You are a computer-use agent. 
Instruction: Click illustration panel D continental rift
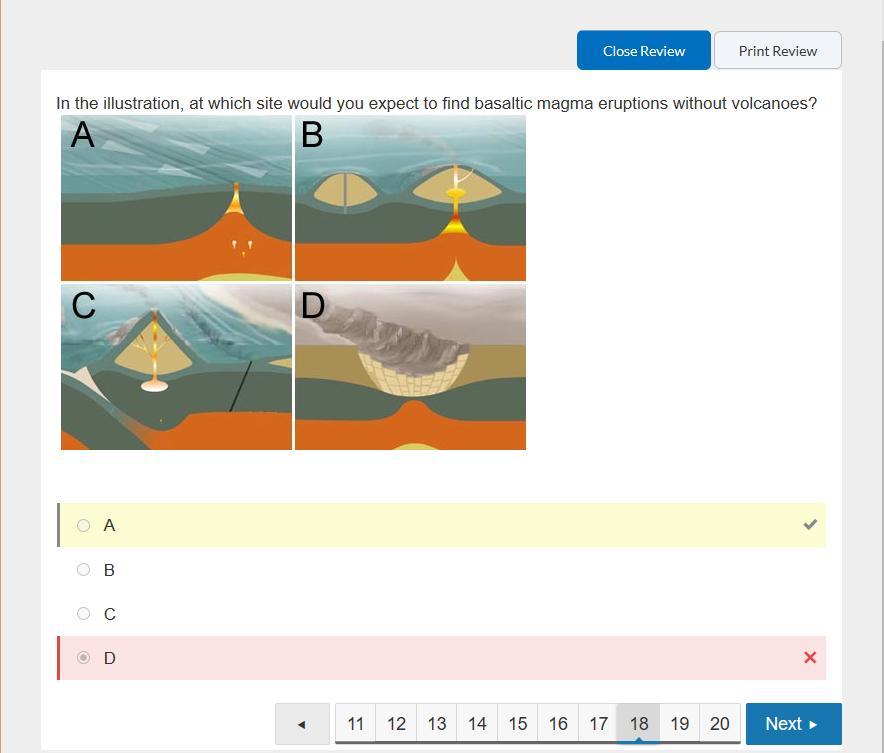(410, 367)
